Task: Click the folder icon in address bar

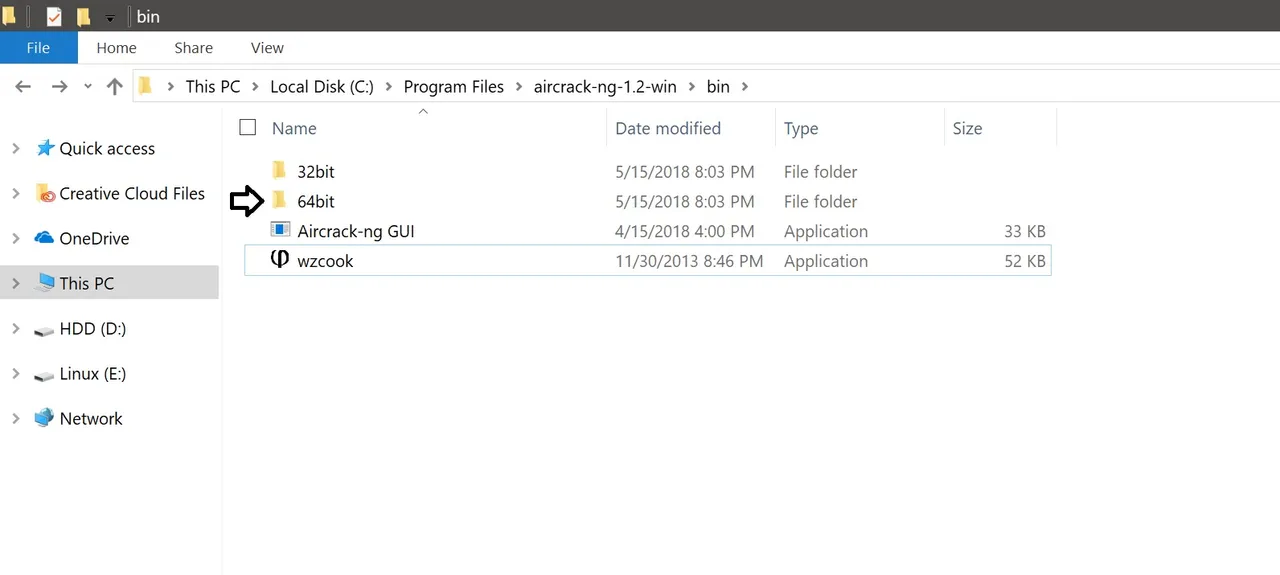Action: (146, 86)
